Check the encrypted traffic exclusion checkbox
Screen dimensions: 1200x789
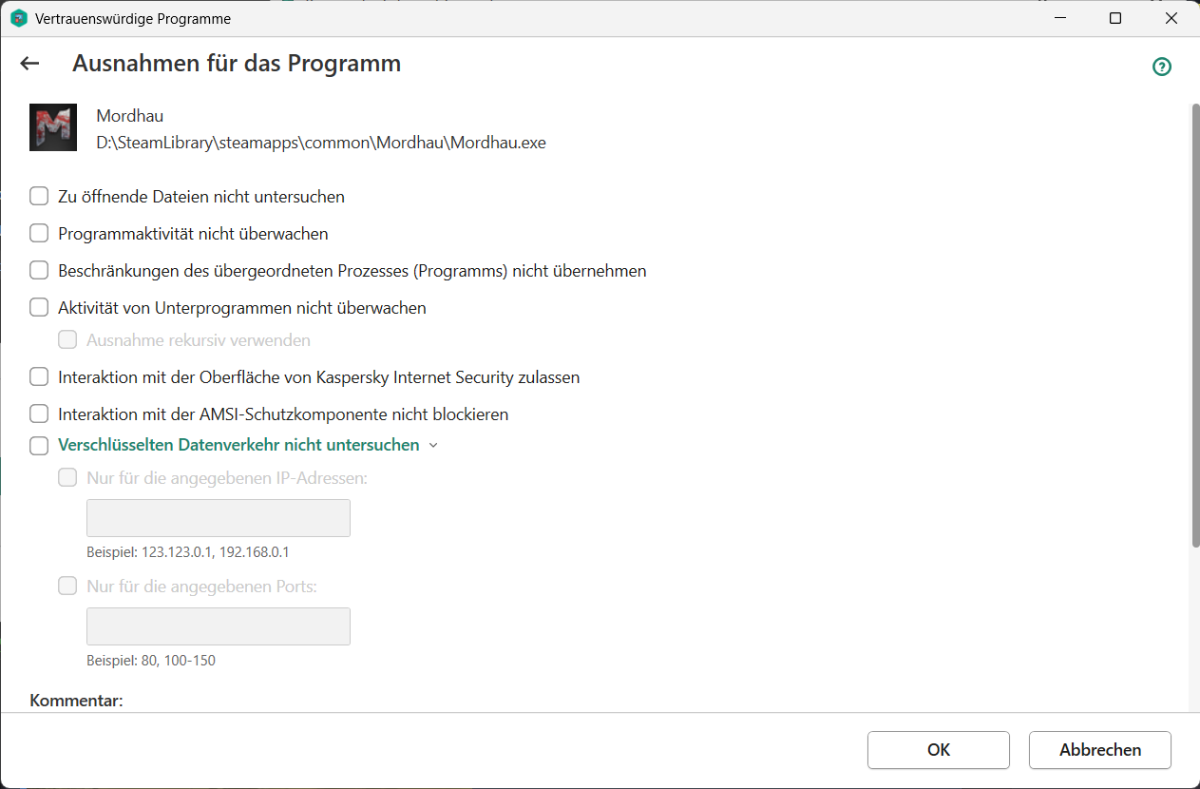pos(39,445)
